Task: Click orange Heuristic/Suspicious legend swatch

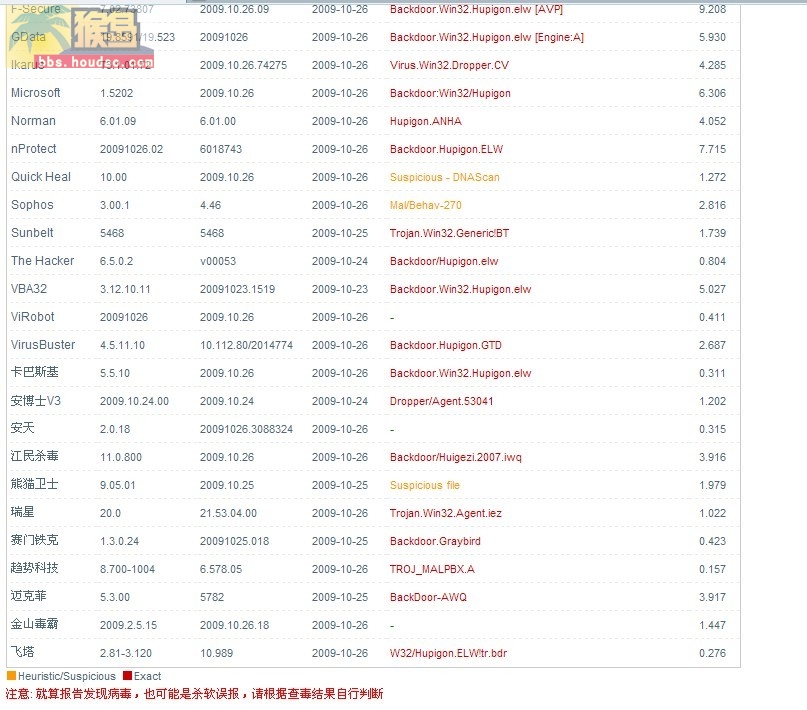Action: pyautogui.click(x=11, y=676)
